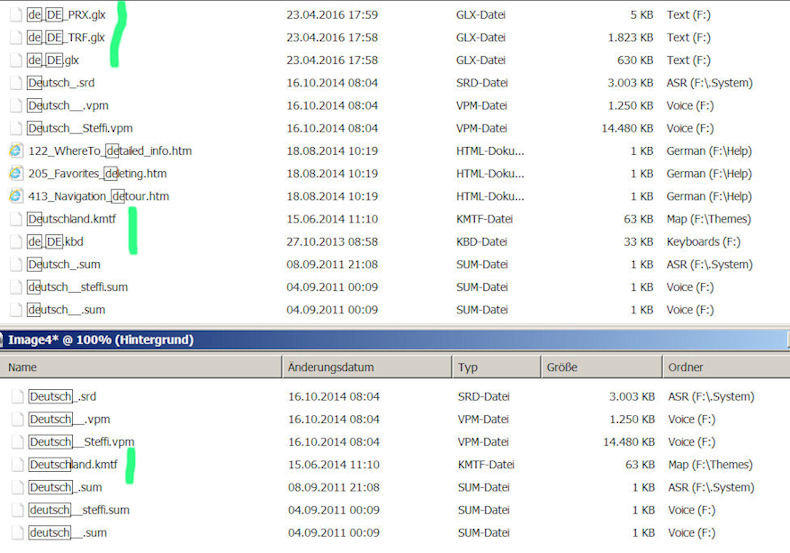This screenshot has height=553, width=790.
Task: Activate the Image4* @ 100% (Hintergrund) title bar
Action: pos(395,340)
